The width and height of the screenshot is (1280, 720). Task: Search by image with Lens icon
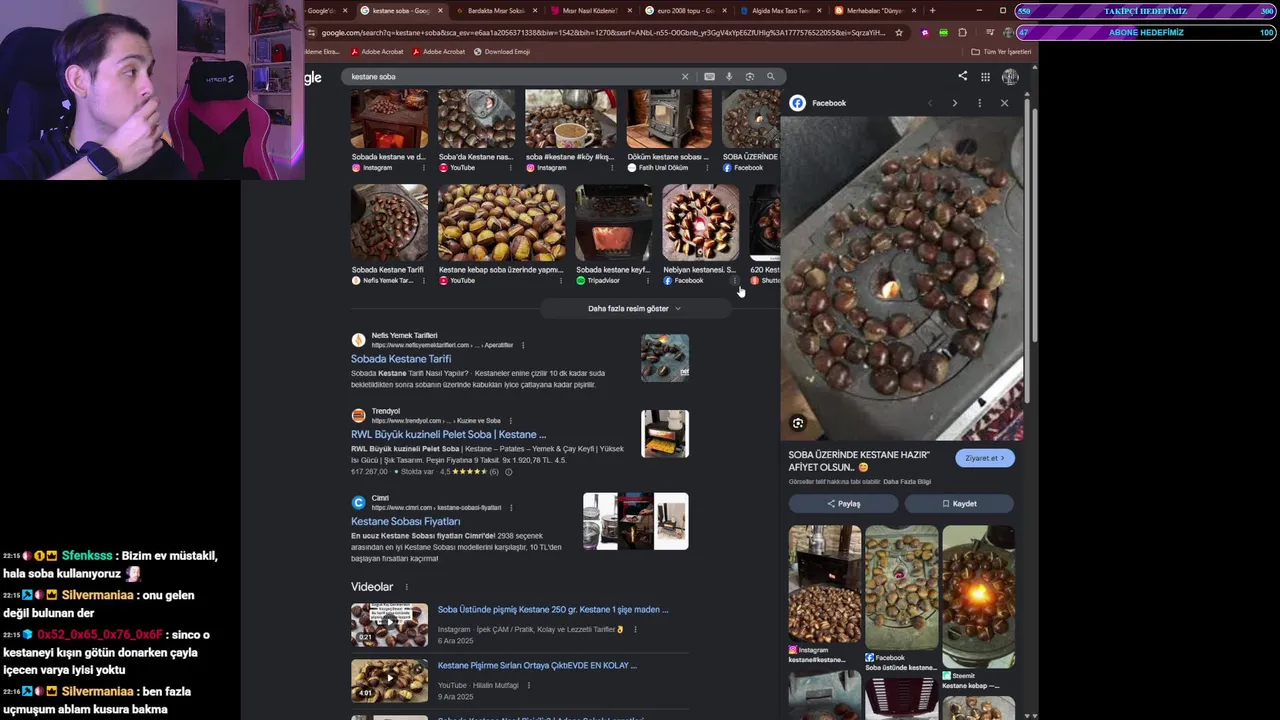[x=750, y=76]
